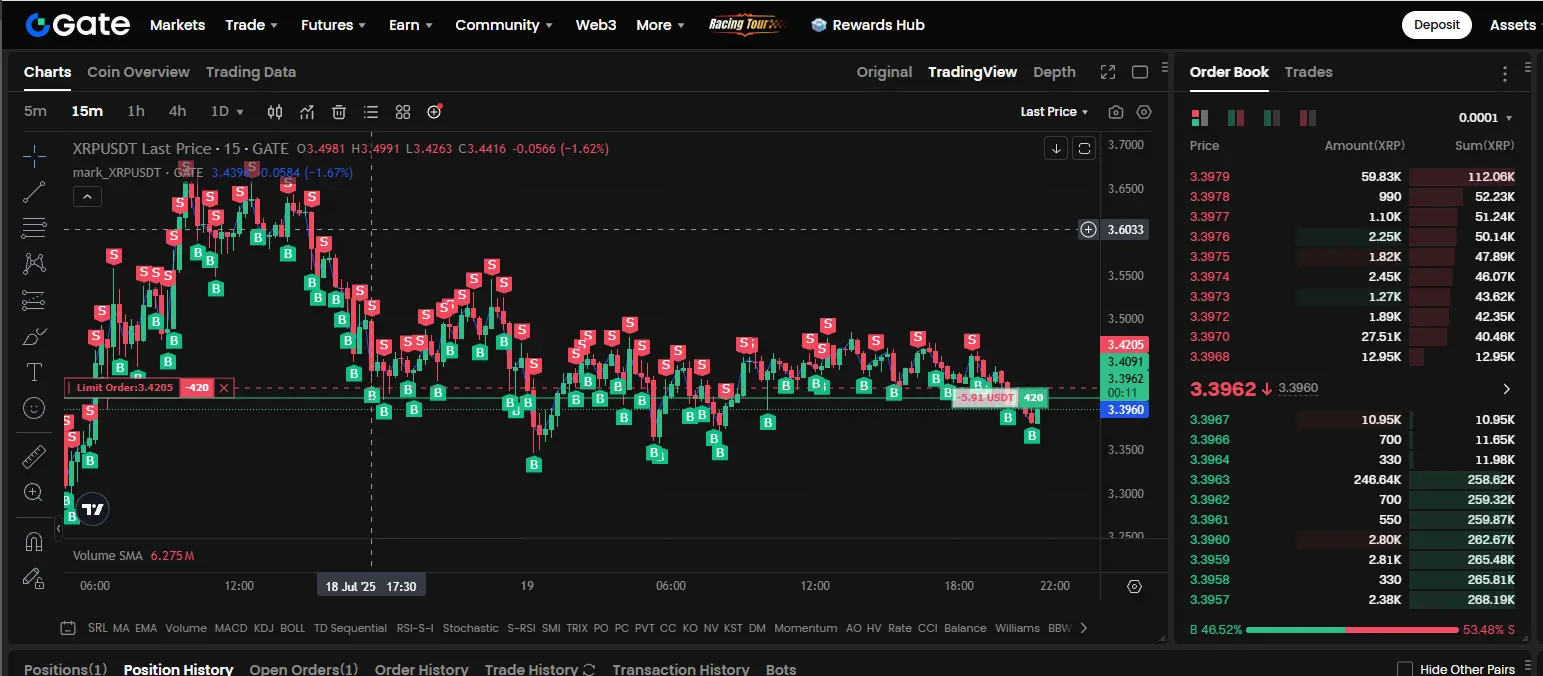This screenshot has height=676, width=1543.
Task: Click the down arrow button on chart
Action: [x=1056, y=149]
